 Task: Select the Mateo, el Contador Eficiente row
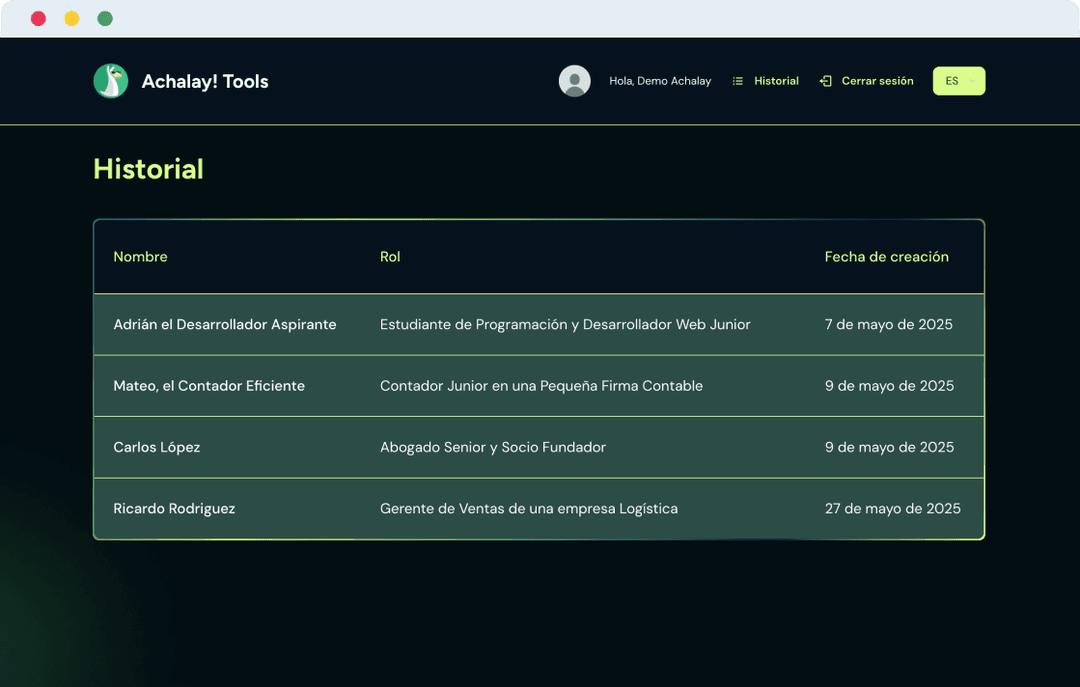click(x=209, y=386)
